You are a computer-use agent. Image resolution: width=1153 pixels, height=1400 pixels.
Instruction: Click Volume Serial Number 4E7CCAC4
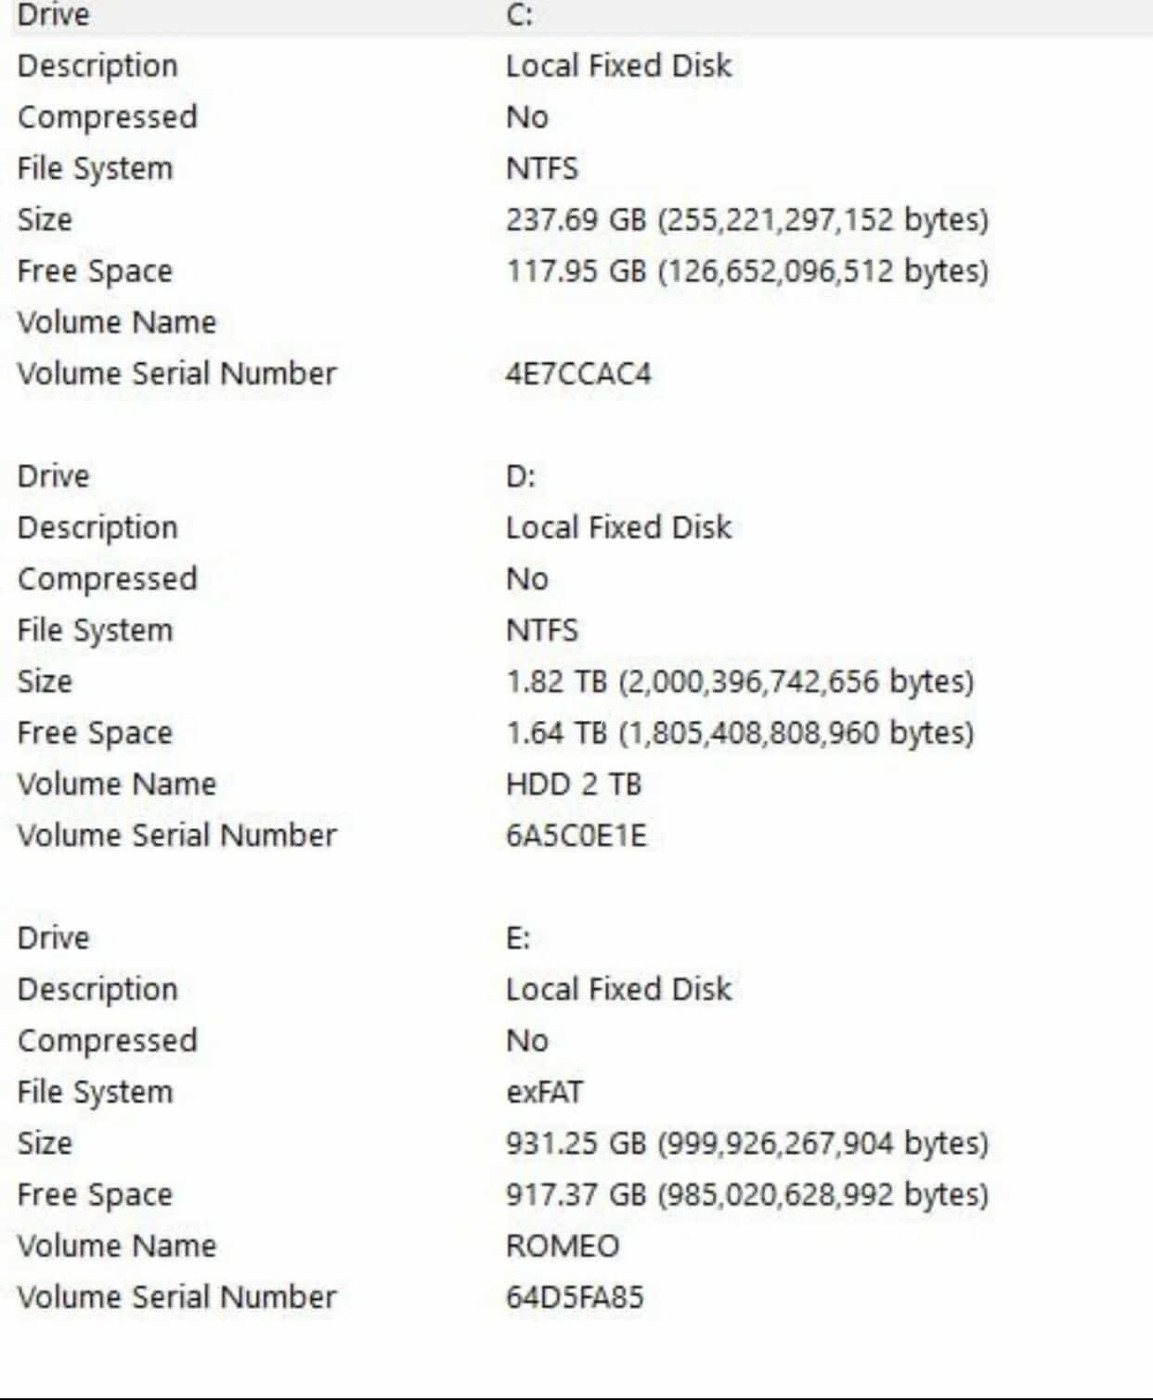pos(578,374)
